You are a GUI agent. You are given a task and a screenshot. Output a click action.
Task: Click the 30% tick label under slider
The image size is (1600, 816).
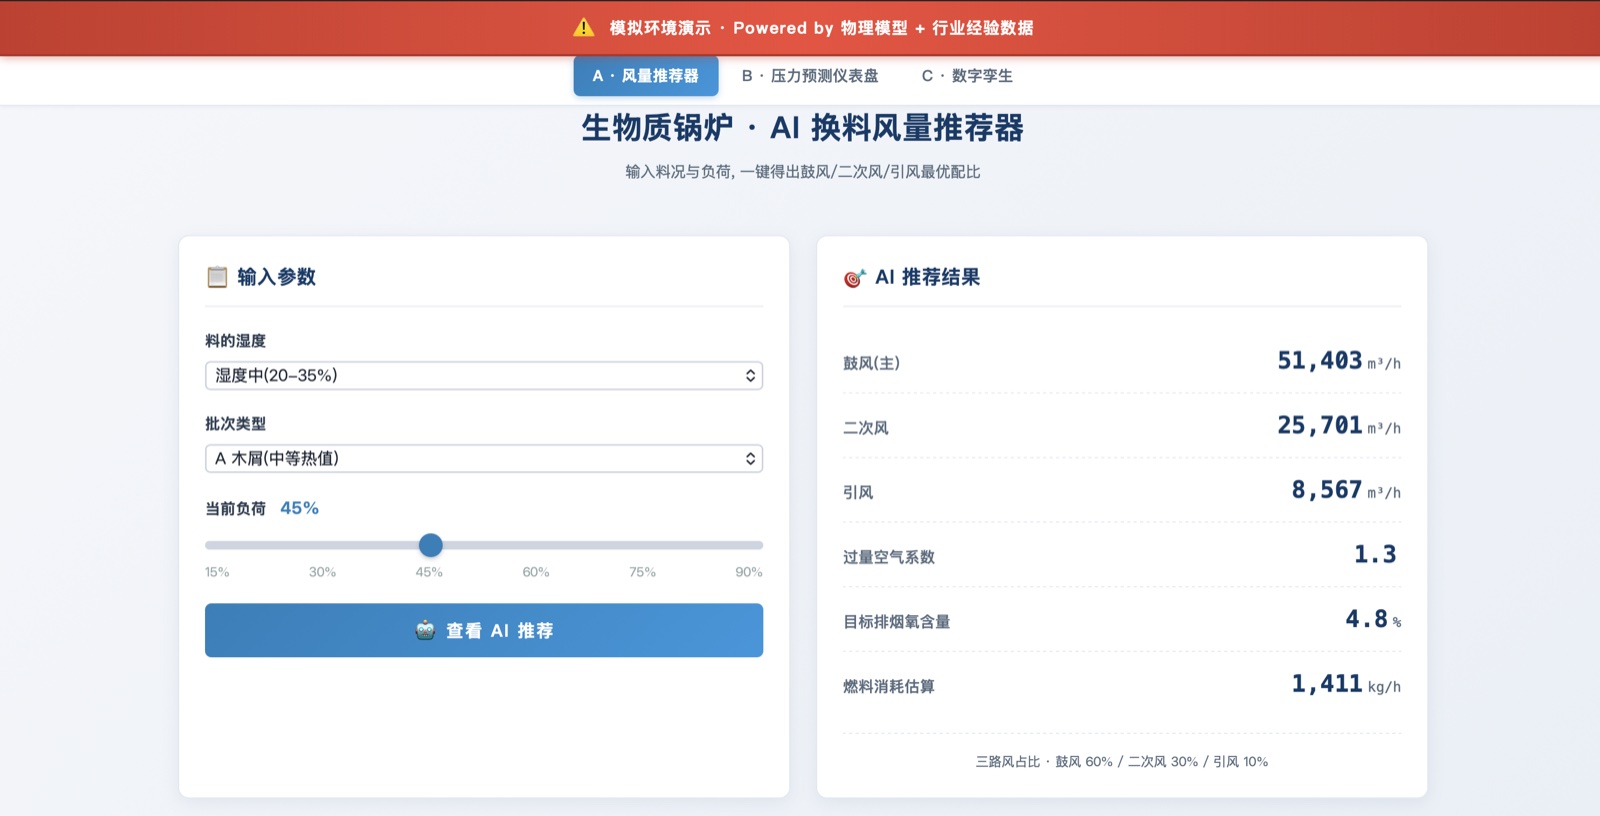click(322, 572)
